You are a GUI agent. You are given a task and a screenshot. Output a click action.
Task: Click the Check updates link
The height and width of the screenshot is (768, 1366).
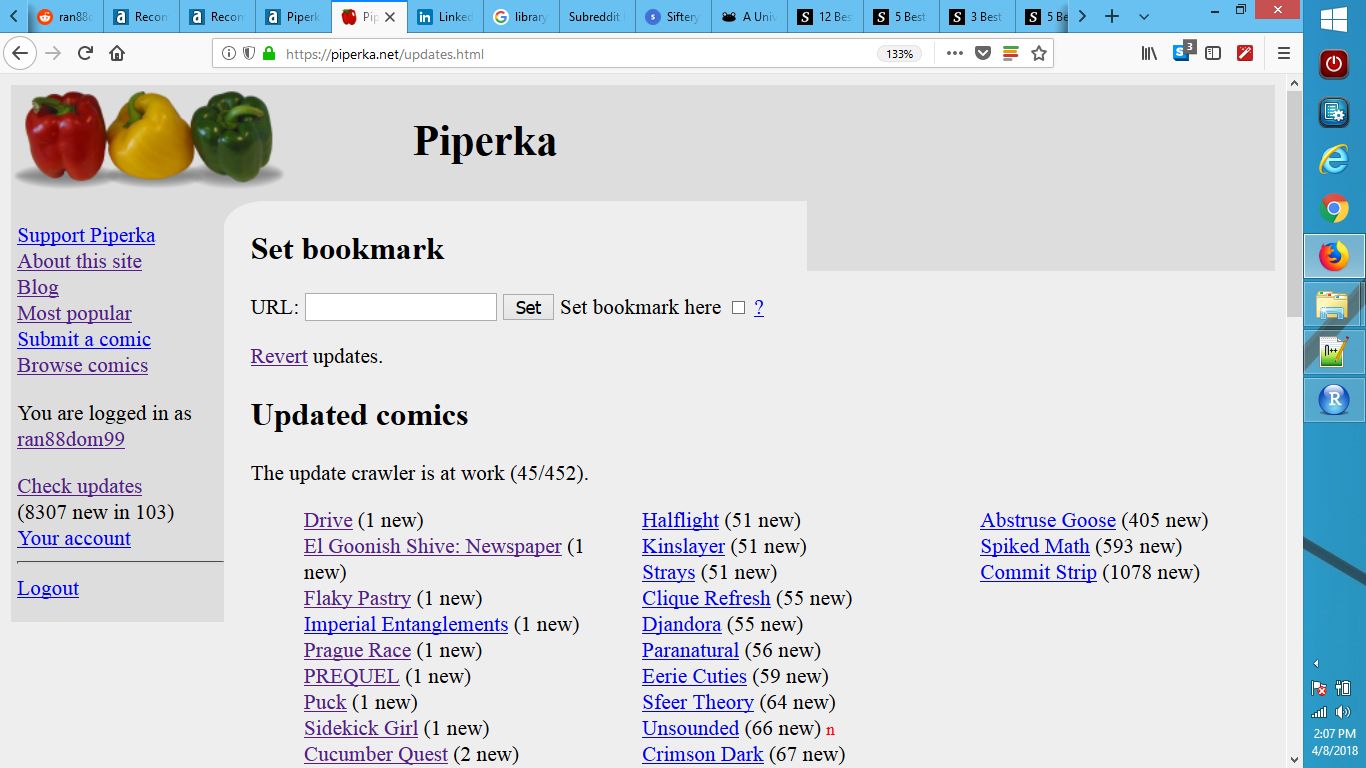click(x=79, y=486)
